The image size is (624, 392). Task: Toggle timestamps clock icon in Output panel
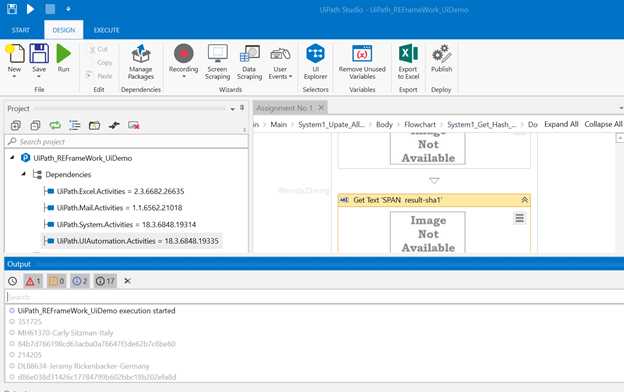pyautogui.click(x=12, y=281)
